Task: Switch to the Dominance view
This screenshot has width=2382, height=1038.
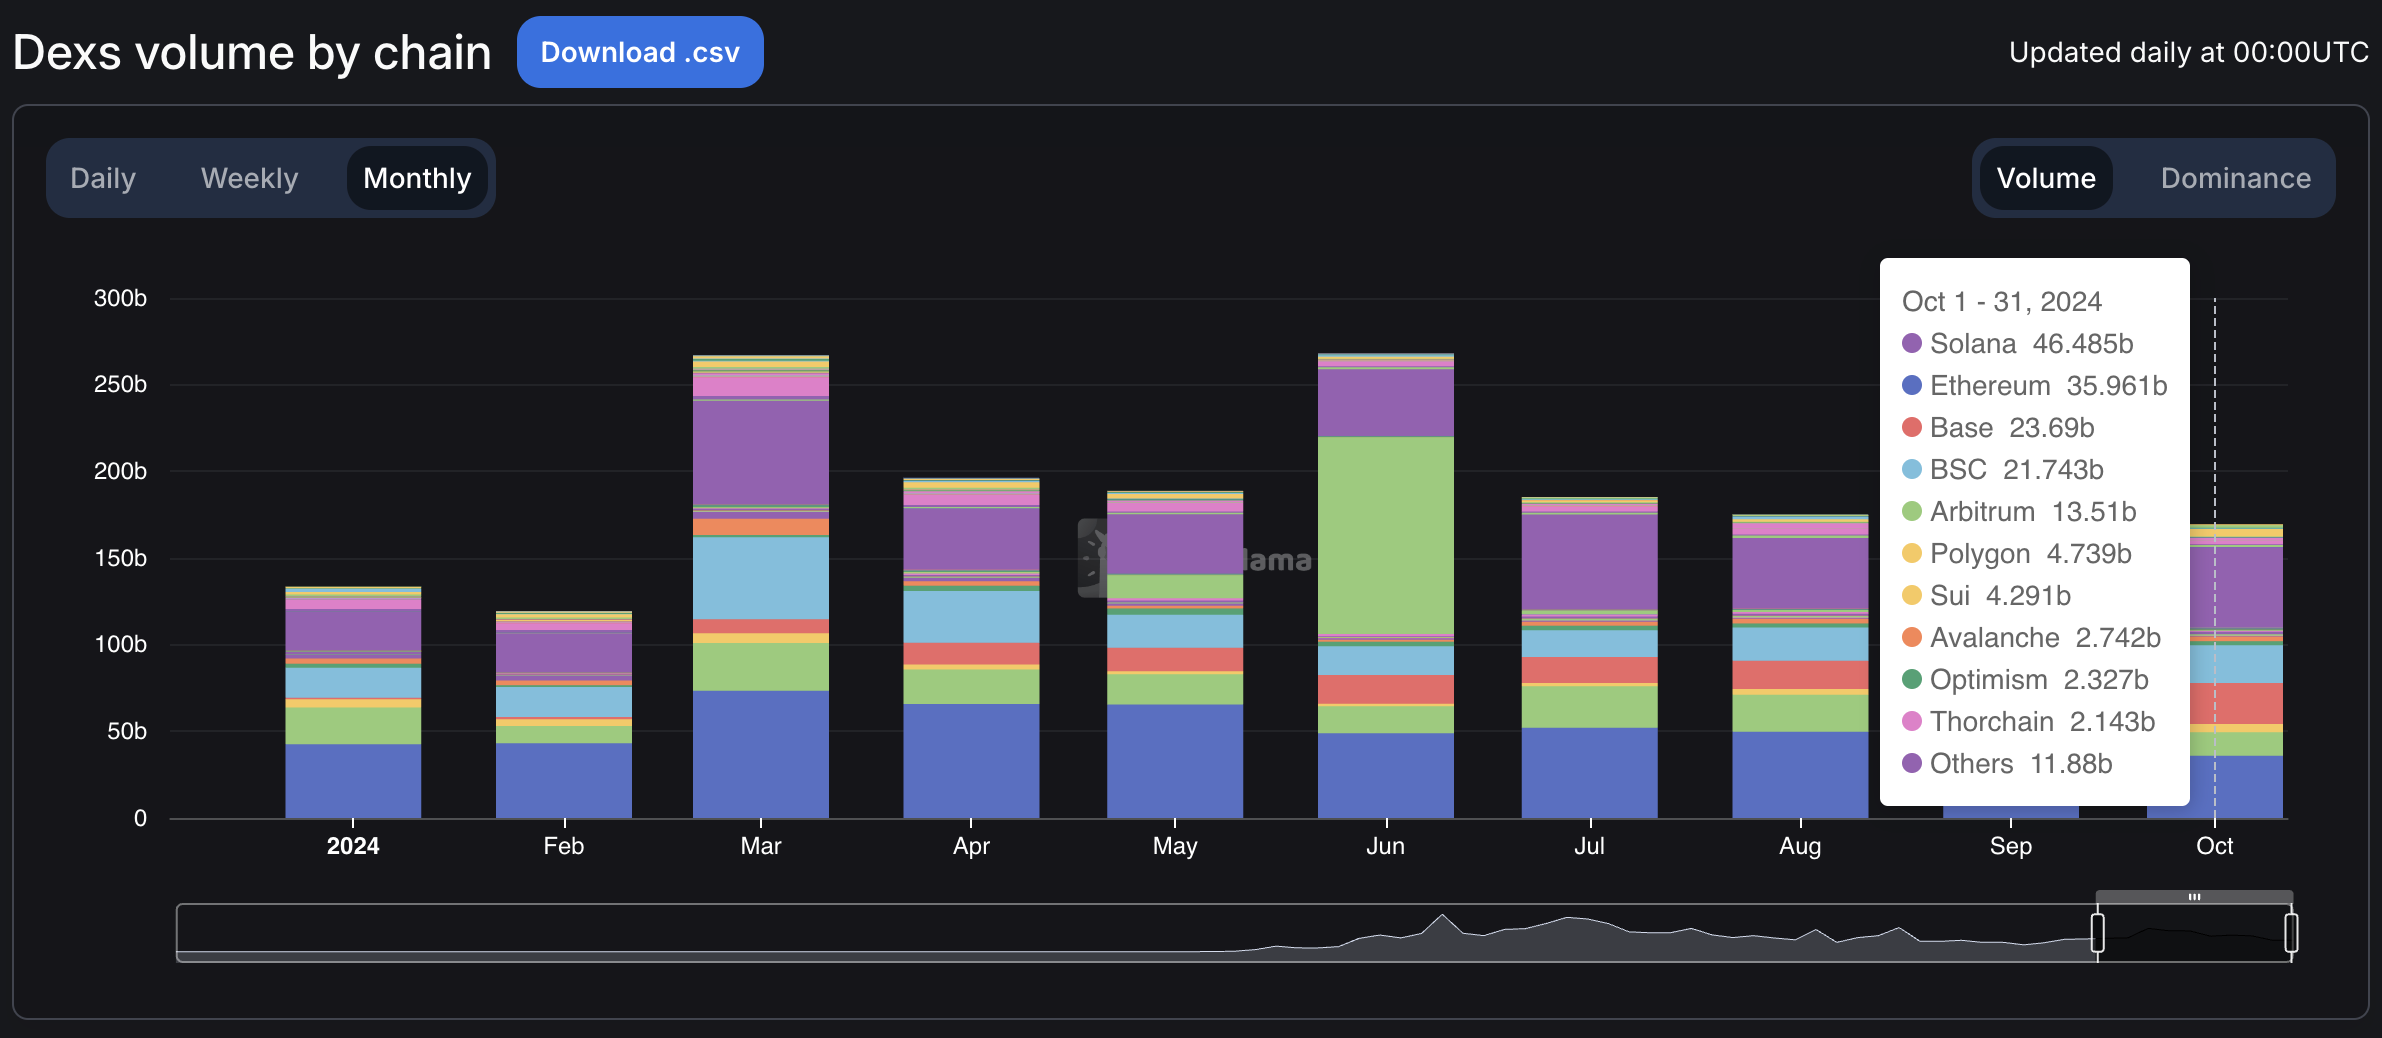Action: tap(2236, 178)
